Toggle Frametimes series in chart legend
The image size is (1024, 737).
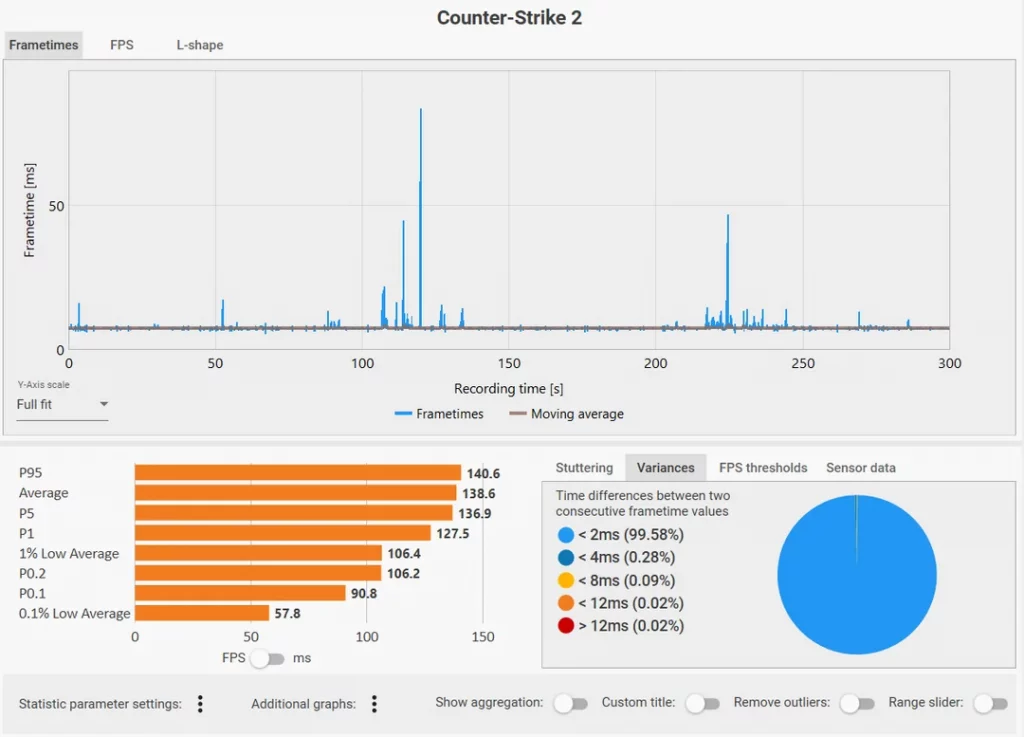(x=439, y=414)
